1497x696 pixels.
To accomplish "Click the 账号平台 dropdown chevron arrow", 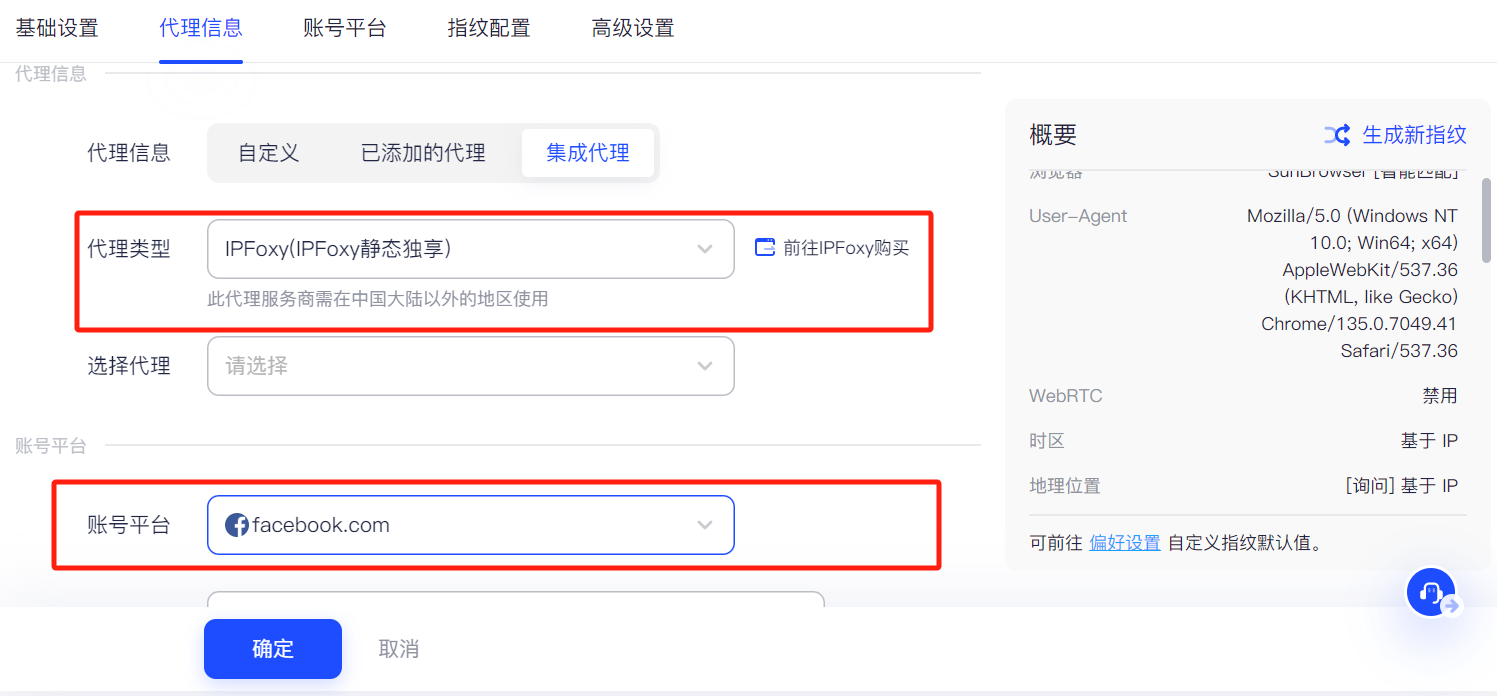I will click(705, 525).
